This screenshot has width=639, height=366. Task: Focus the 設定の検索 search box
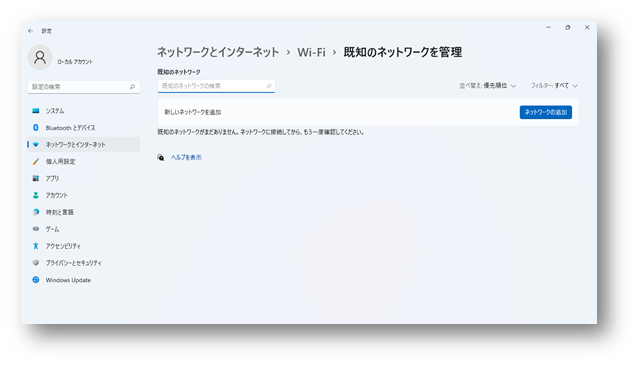(x=84, y=87)
